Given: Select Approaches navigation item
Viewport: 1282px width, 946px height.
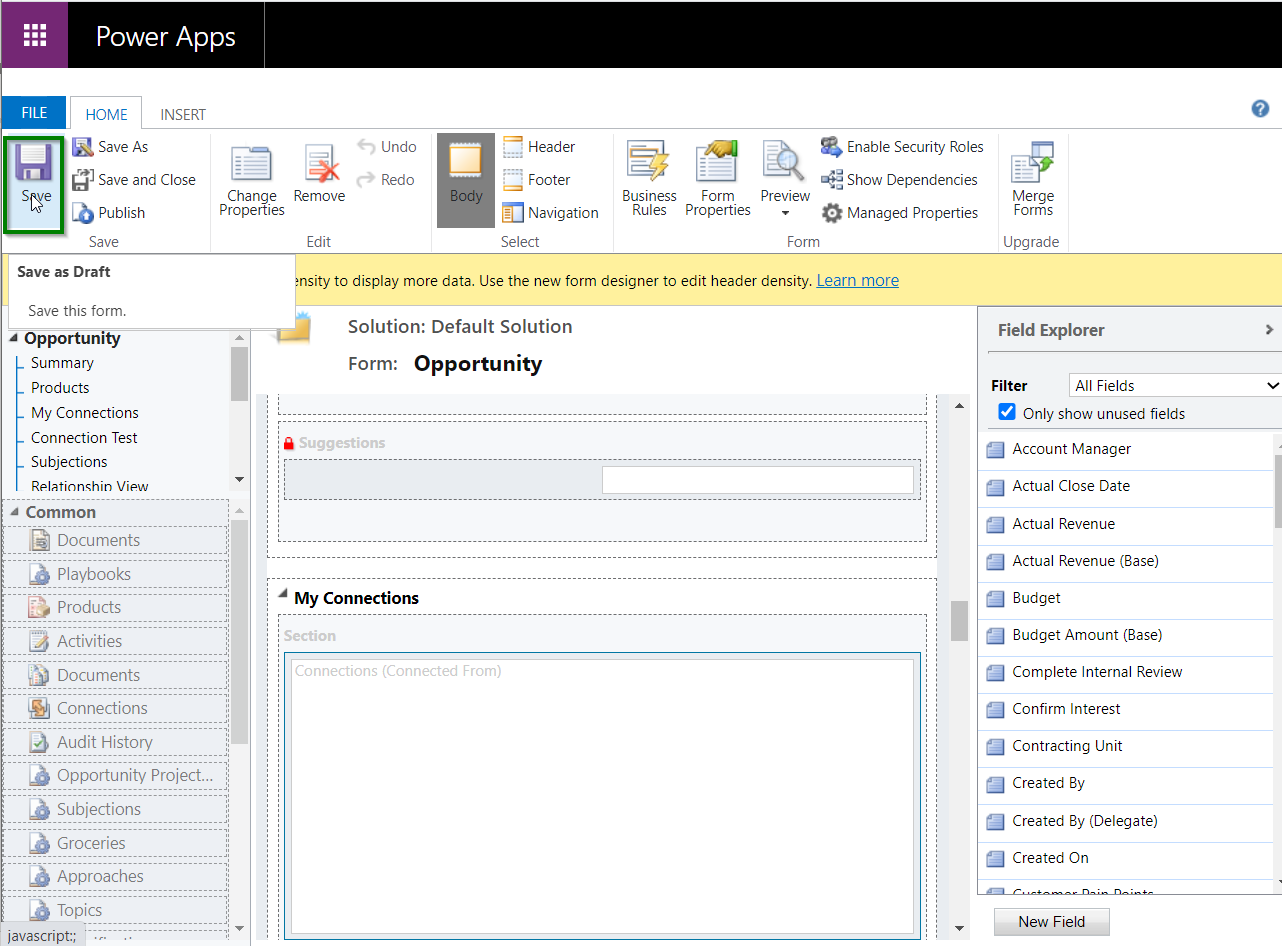Looking at the screenshot, I should pos(116,876).
